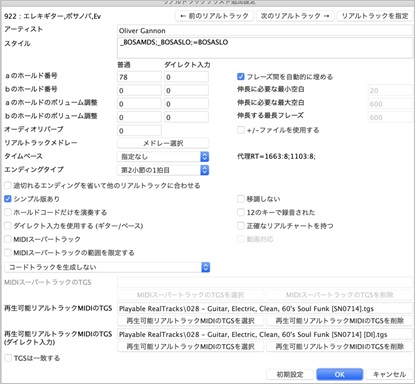Click ダイレクト入力 row TGSを選択 button
Viewport: 415px width, 384px height.
click(x=190, y=347)
